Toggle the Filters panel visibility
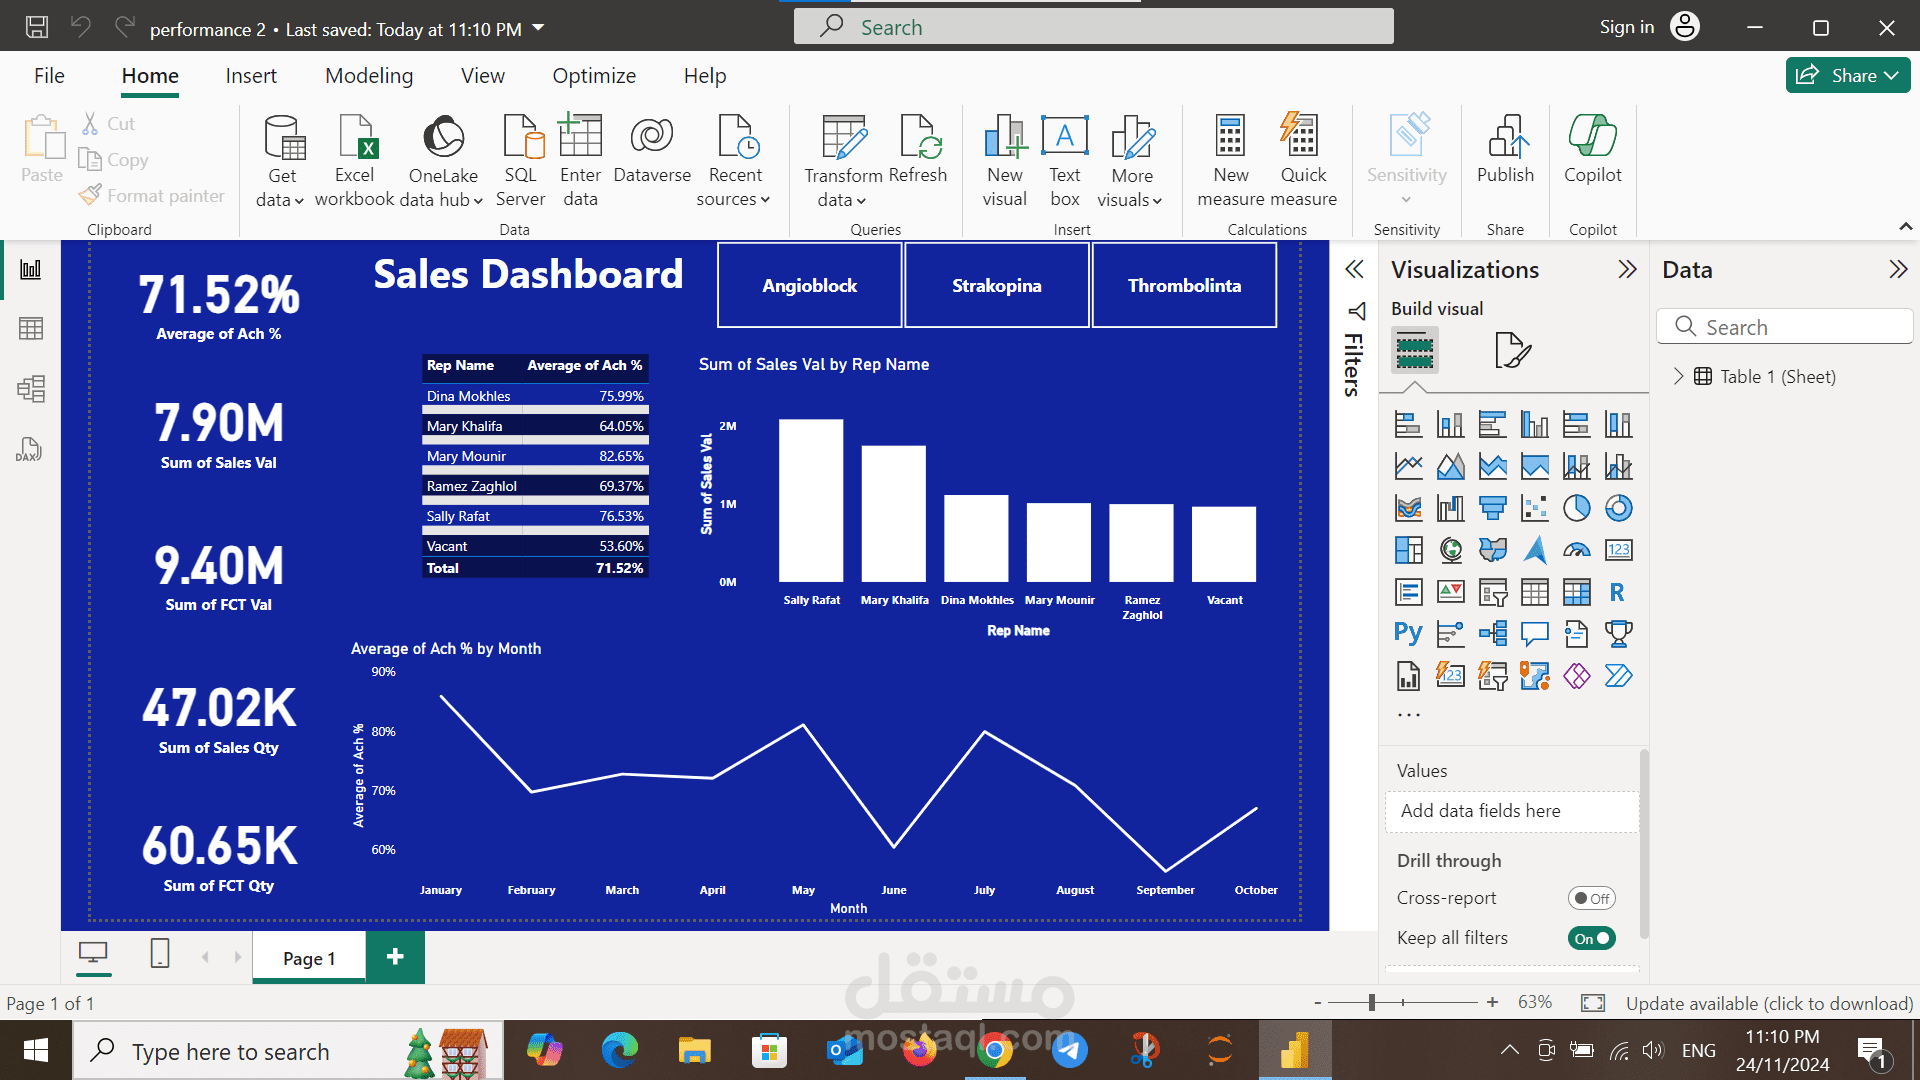The image size is (1920, 1080). coord(1354,268)
